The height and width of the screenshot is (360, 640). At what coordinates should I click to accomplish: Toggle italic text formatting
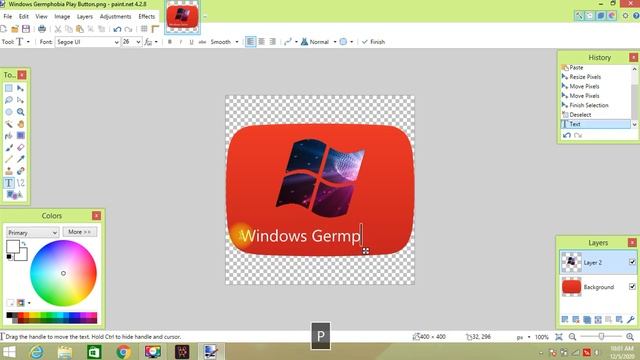coord(180,42)
